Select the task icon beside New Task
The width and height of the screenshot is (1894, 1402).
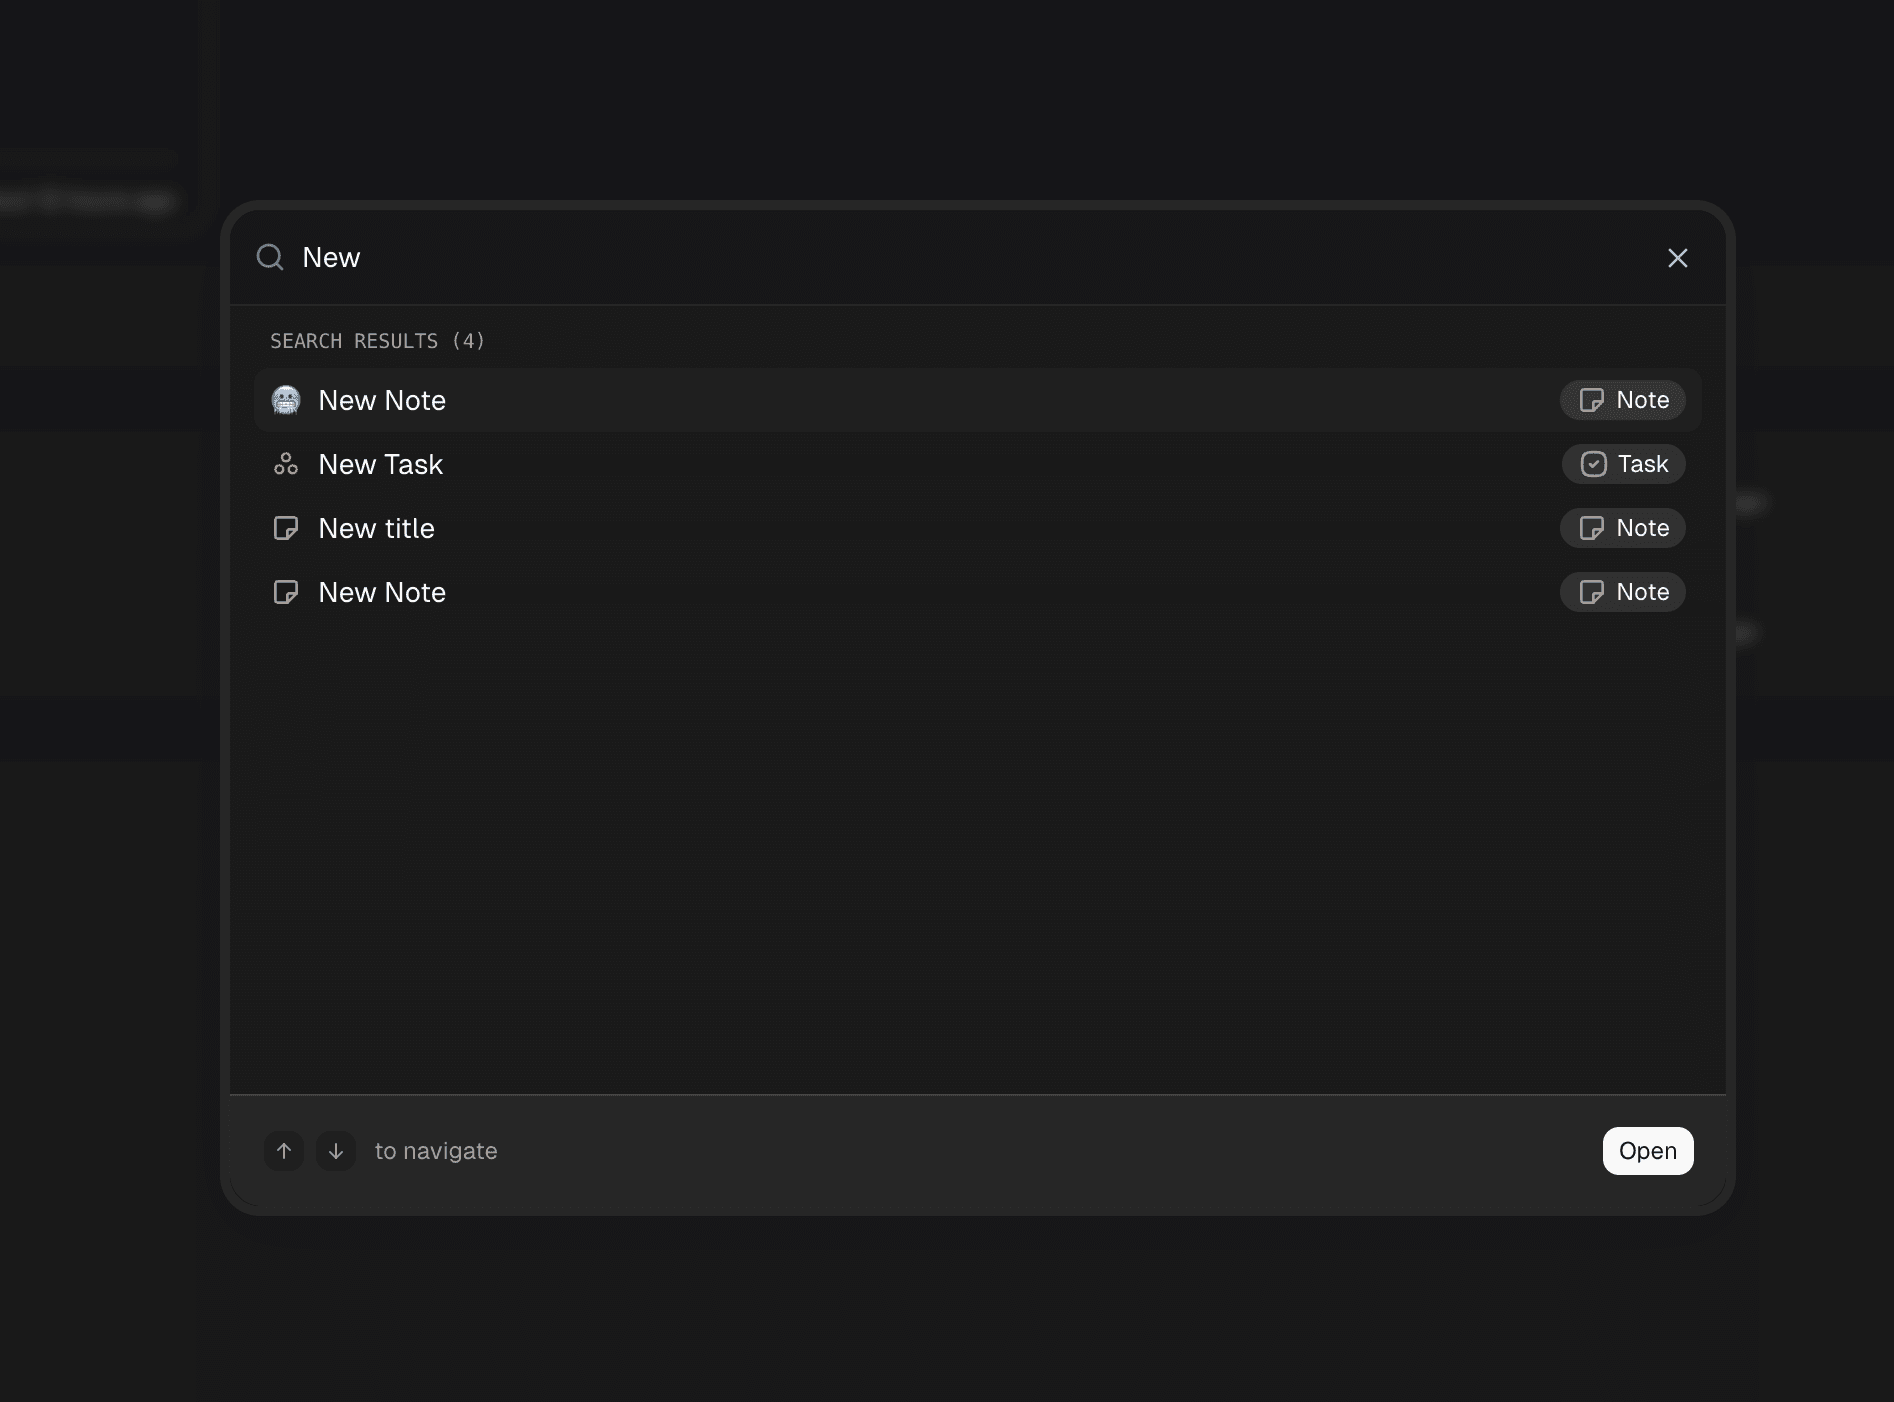[x=286, y=464]
